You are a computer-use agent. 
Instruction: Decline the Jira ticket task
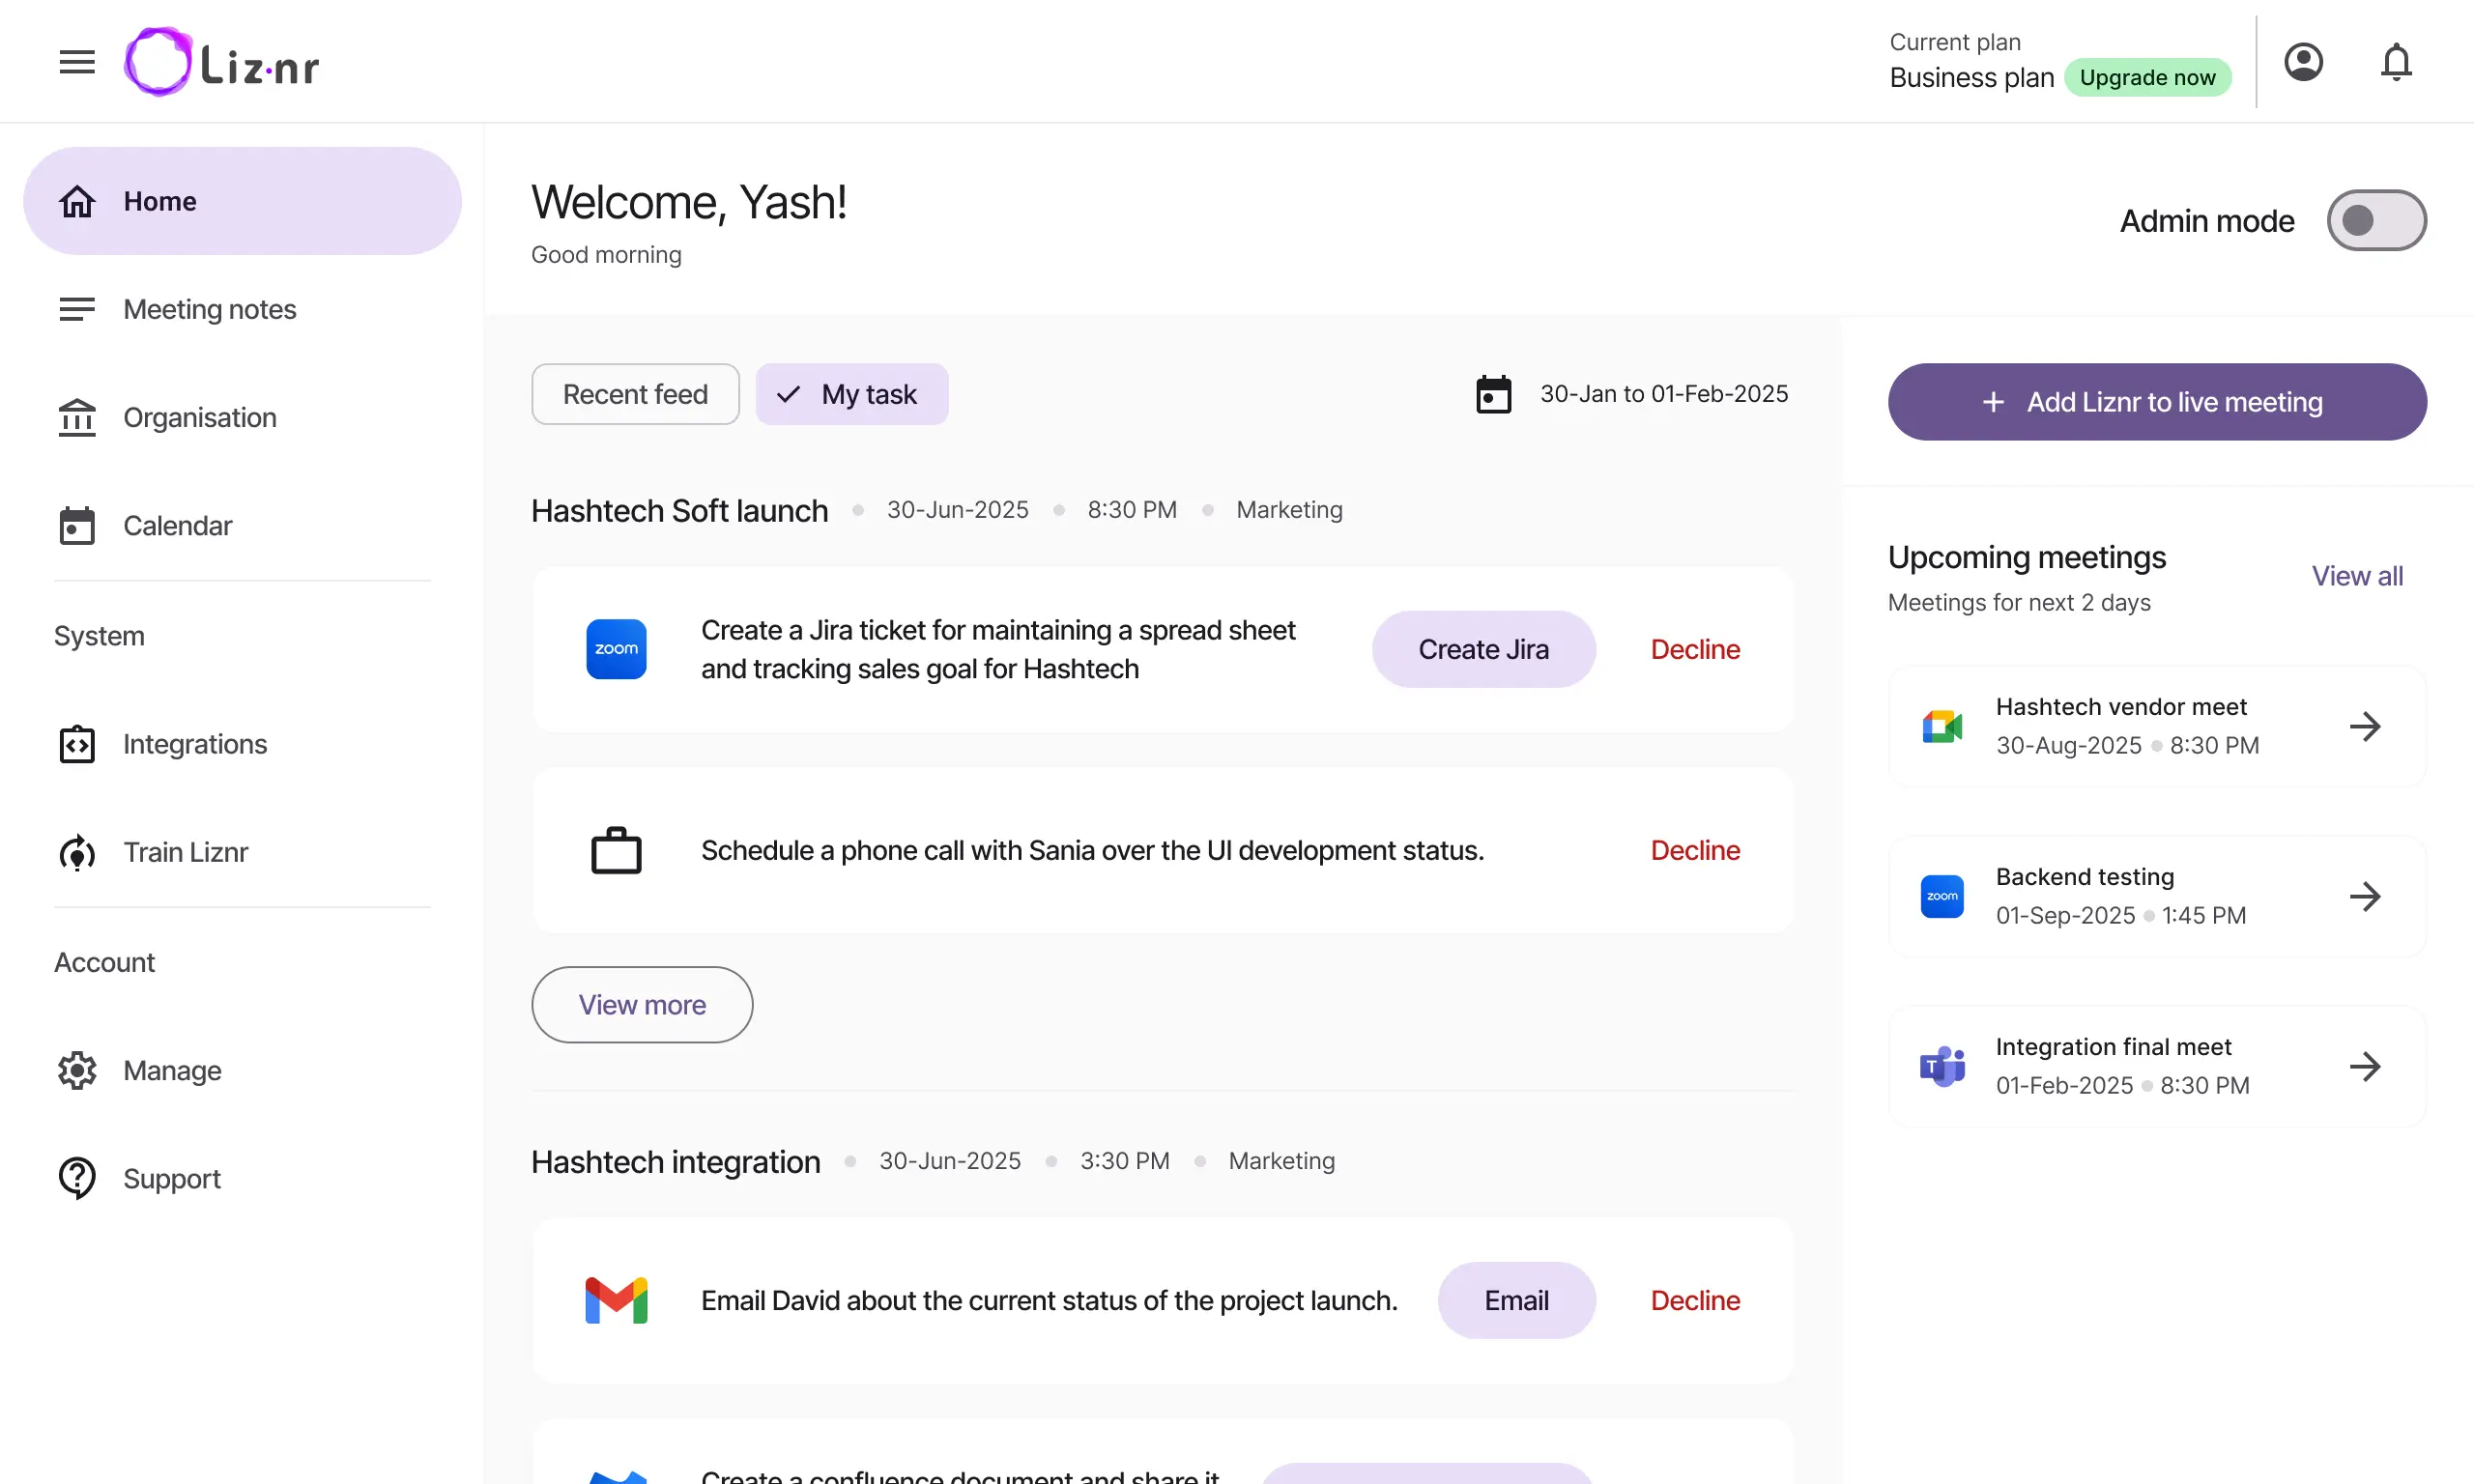pos(1695,649)
